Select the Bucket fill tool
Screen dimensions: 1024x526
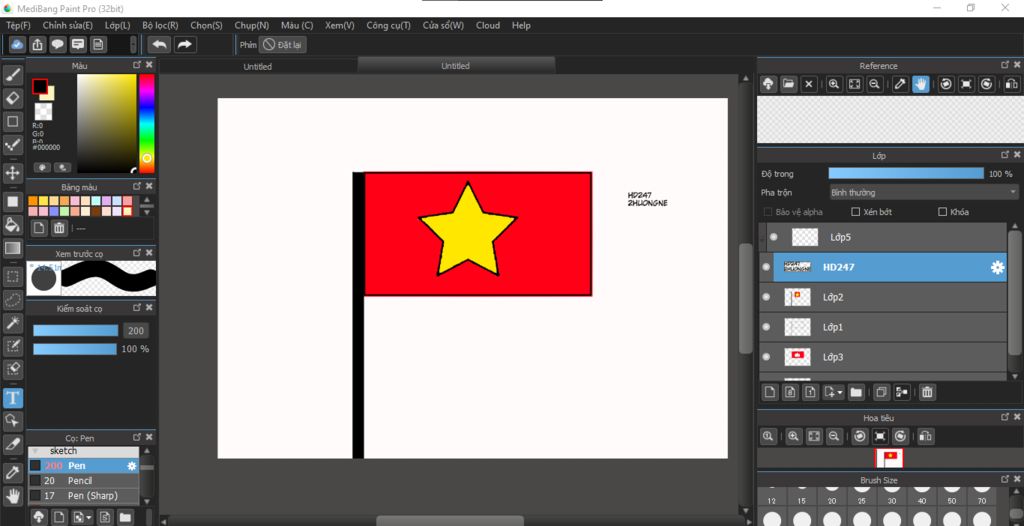(x=12, y=225)
